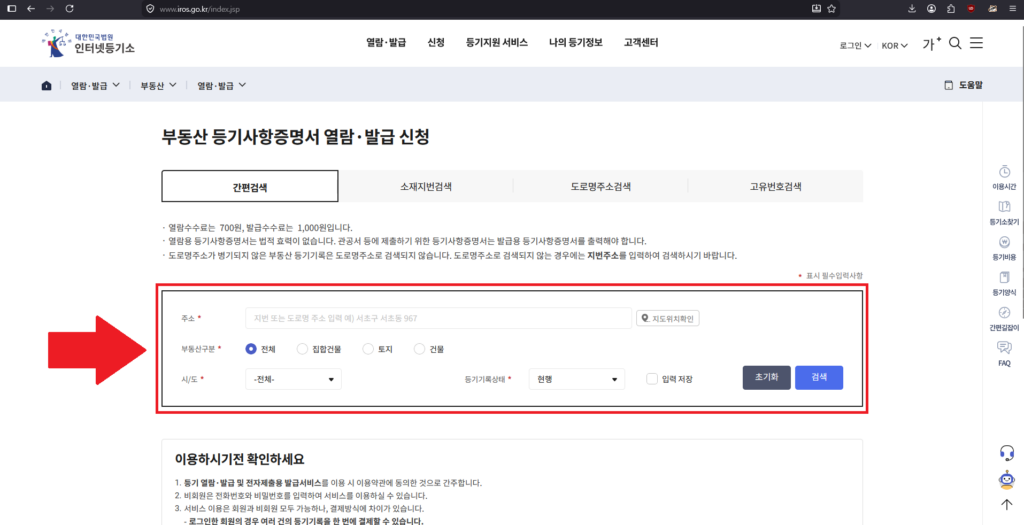1024x525 pixels.
Task: Switch to 도로명주소검색 tab
Action: [x=600, y=186]
